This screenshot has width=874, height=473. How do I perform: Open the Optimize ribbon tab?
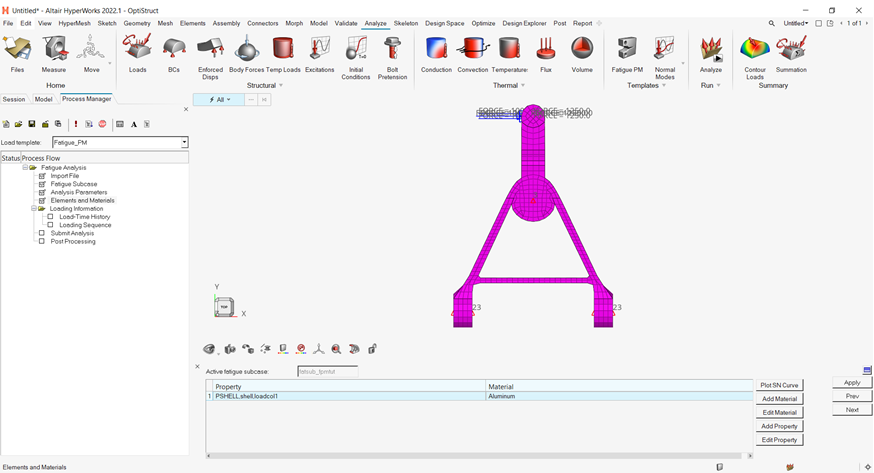(x=483, y=23)
